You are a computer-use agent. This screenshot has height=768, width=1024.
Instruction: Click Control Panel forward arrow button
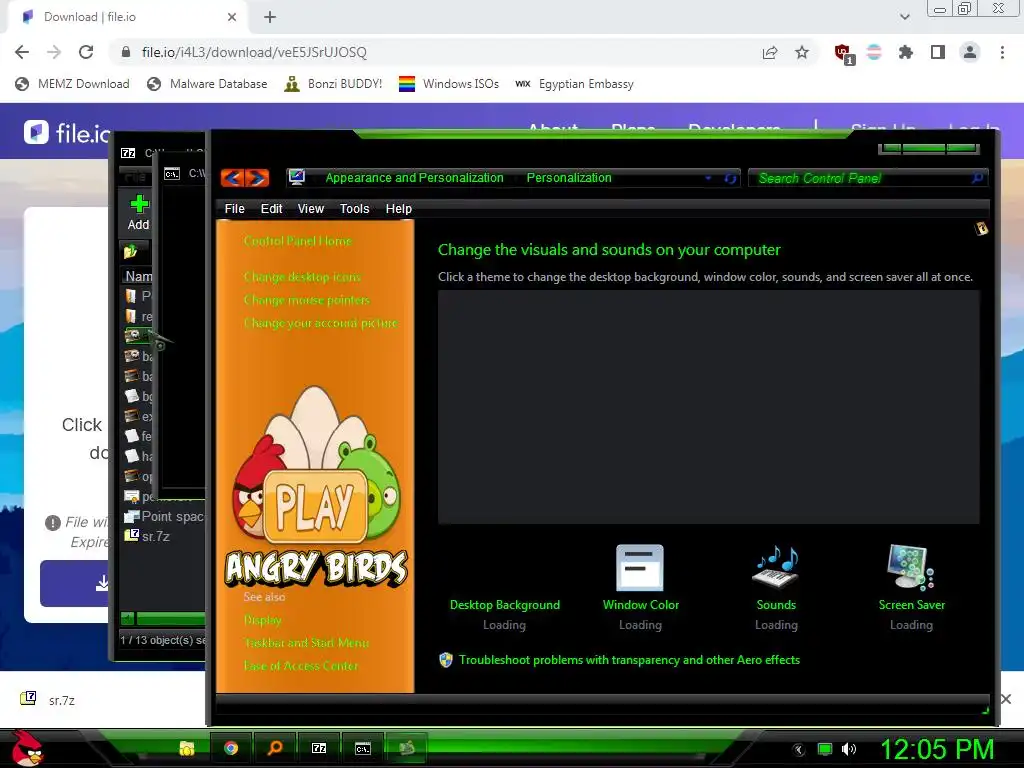tap(257, 178)
